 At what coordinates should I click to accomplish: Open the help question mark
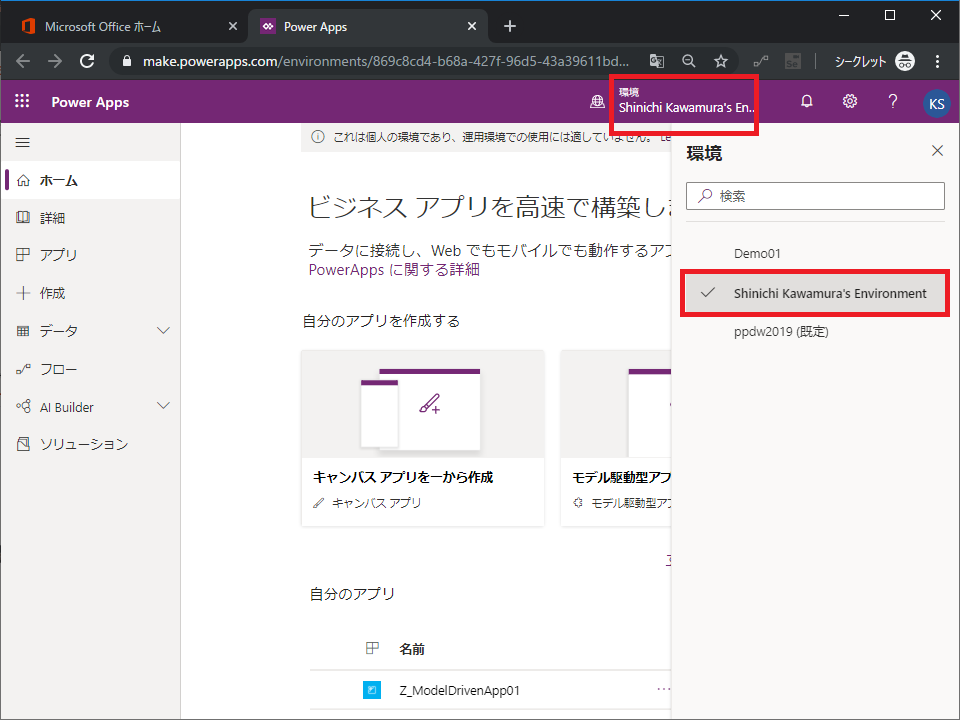coord(893,102)
